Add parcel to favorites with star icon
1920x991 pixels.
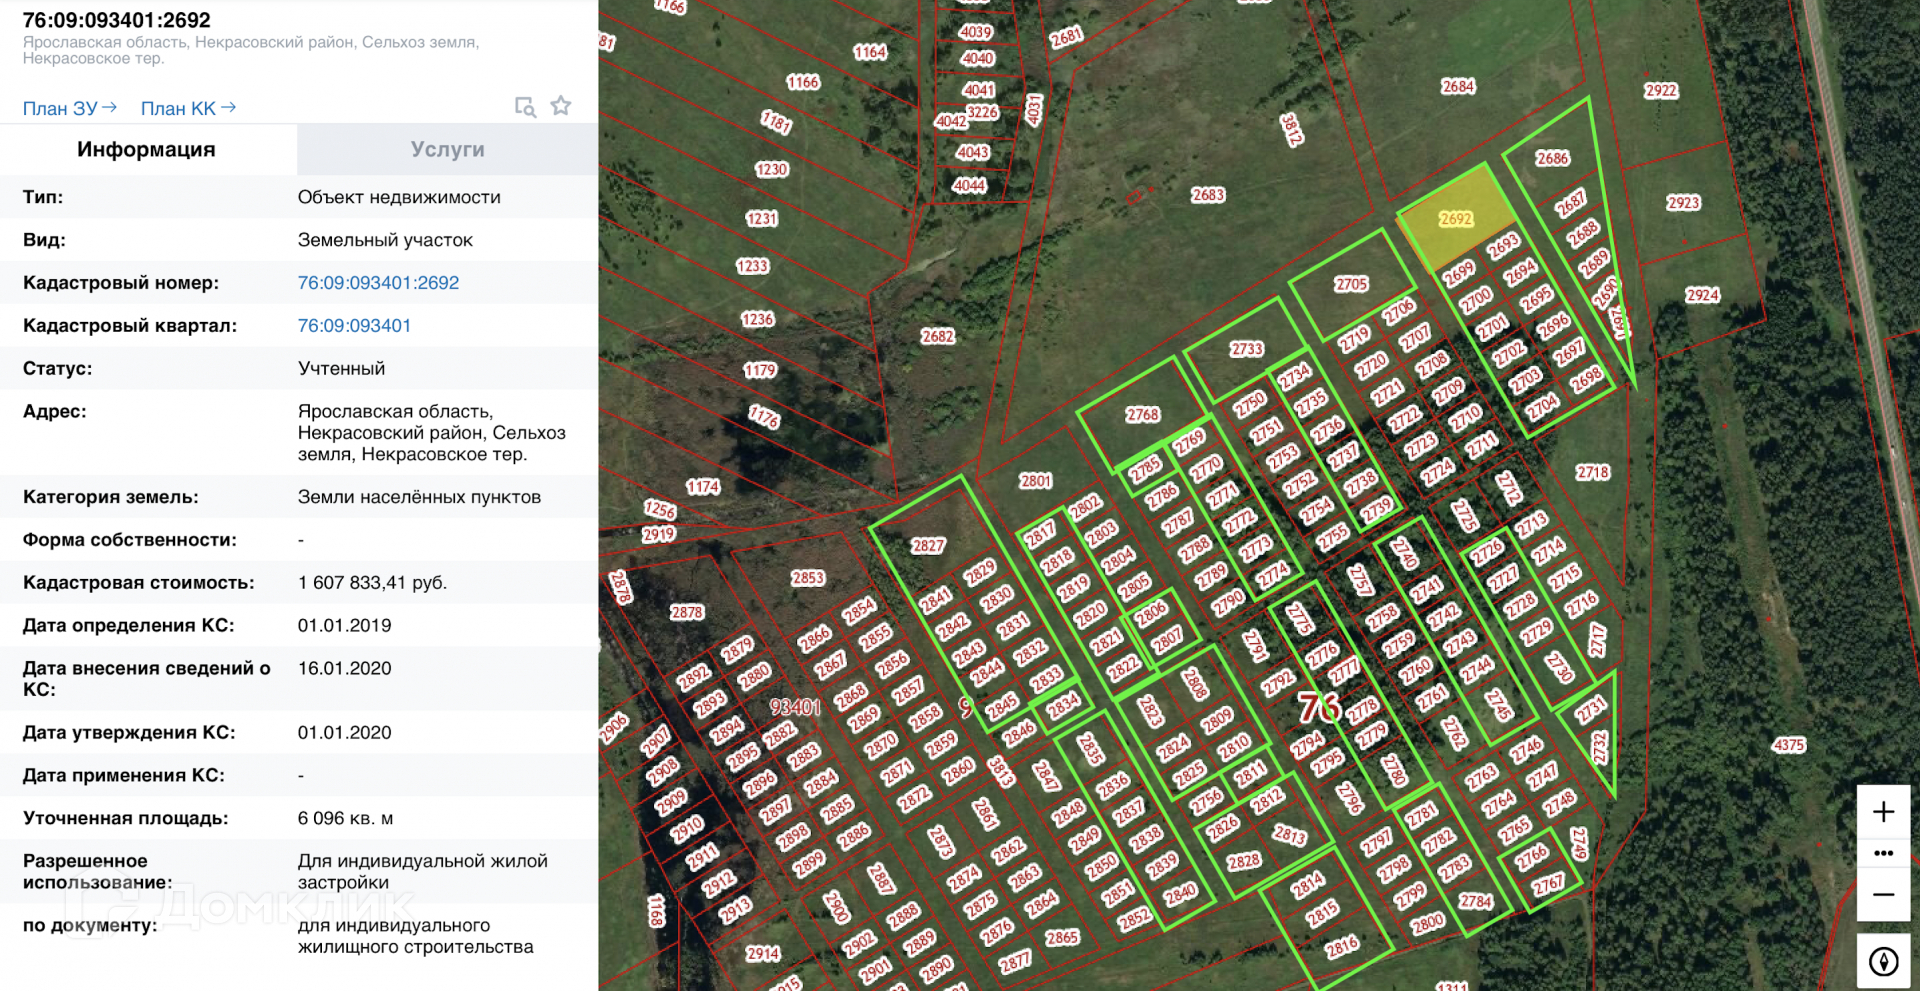pyautogui.click(x=561, y=106)
